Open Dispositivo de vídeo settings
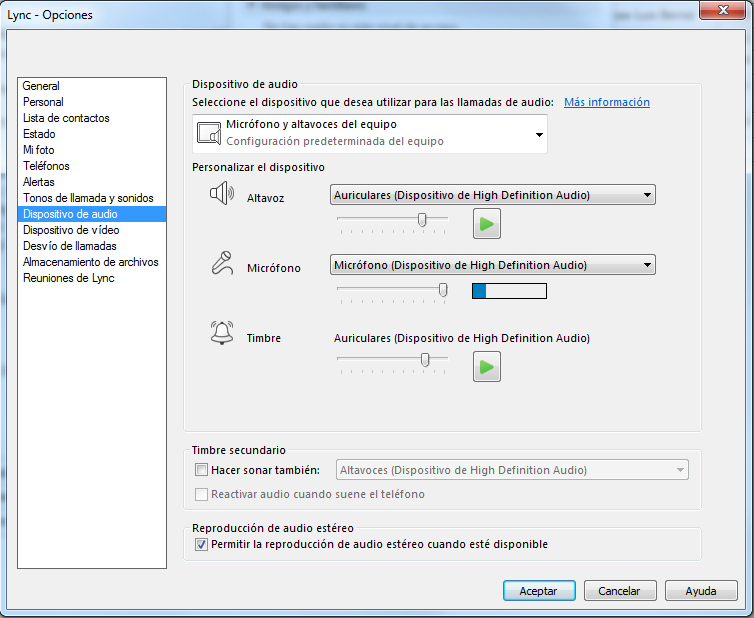Viewport: 754px width, 618px height. (92, 230)
